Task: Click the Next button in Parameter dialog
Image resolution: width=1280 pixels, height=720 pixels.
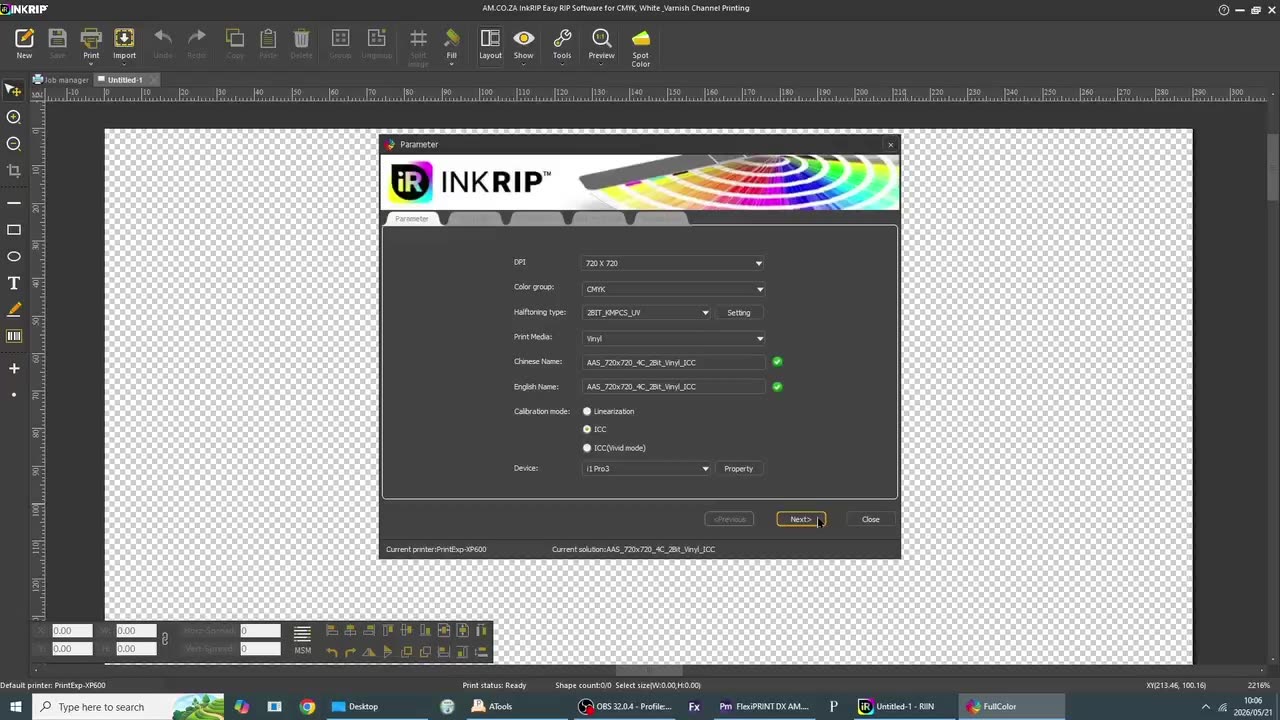Action: coord(801,519)
